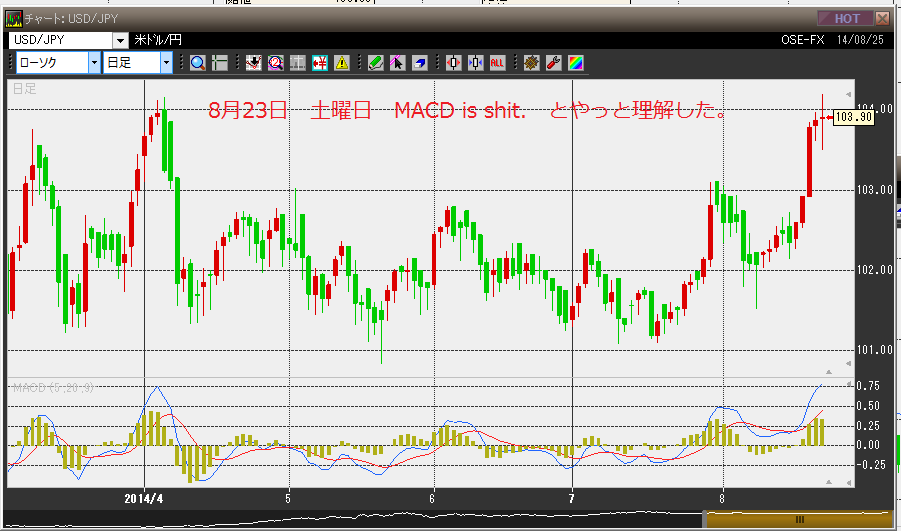Select the crosshair cursor tool icon

coord(220,63)
